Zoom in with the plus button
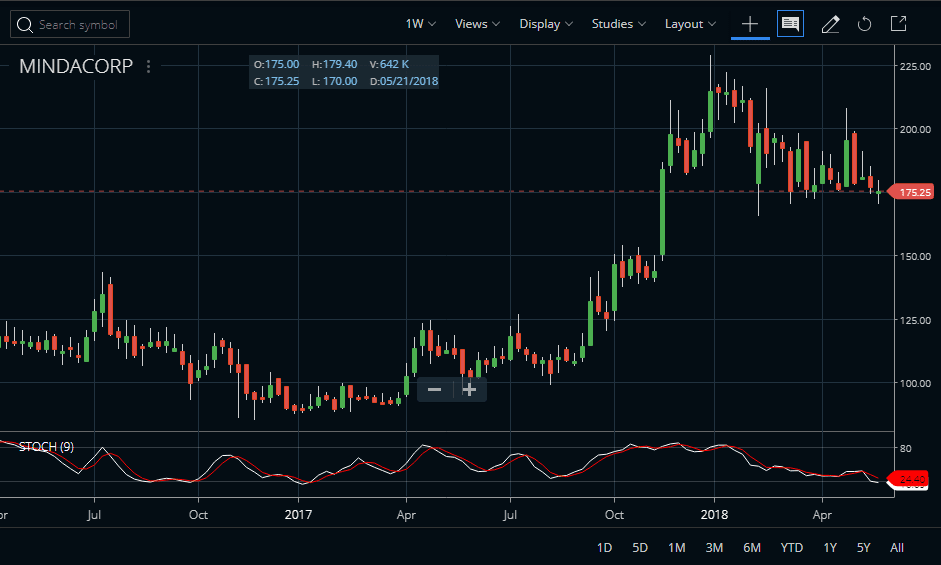This screenshot has height=565, width=941. point(469,390)
